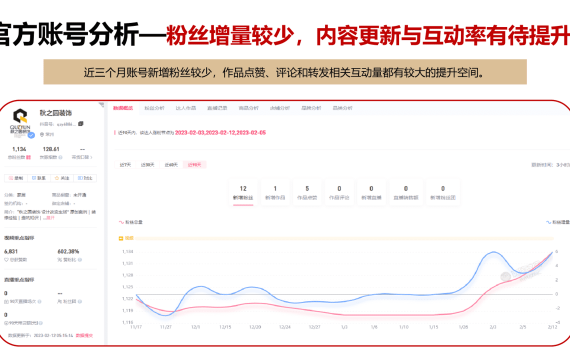Image resolution: width=570 pixels, height=360 pixels.
Task: Click the info icon beside the 602.38% ratio
Action: point(80,260)
